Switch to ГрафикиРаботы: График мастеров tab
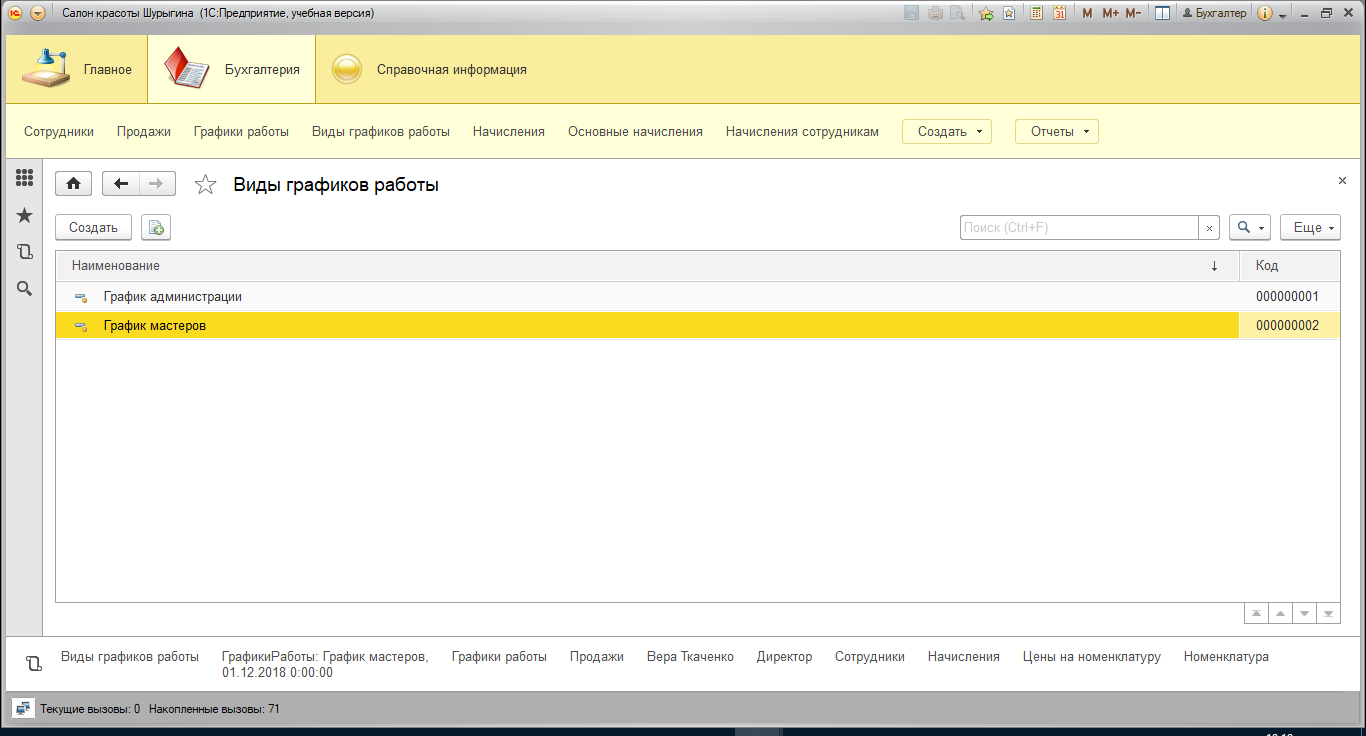 [x=325, y=665]
